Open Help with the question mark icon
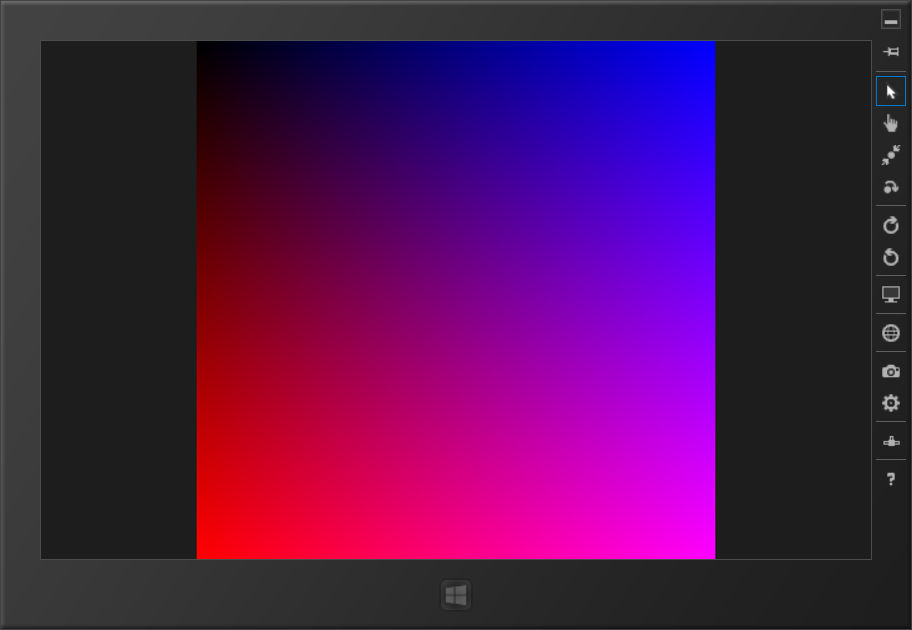The width and height of the screenshot is (912, 630). coord(890,479)
